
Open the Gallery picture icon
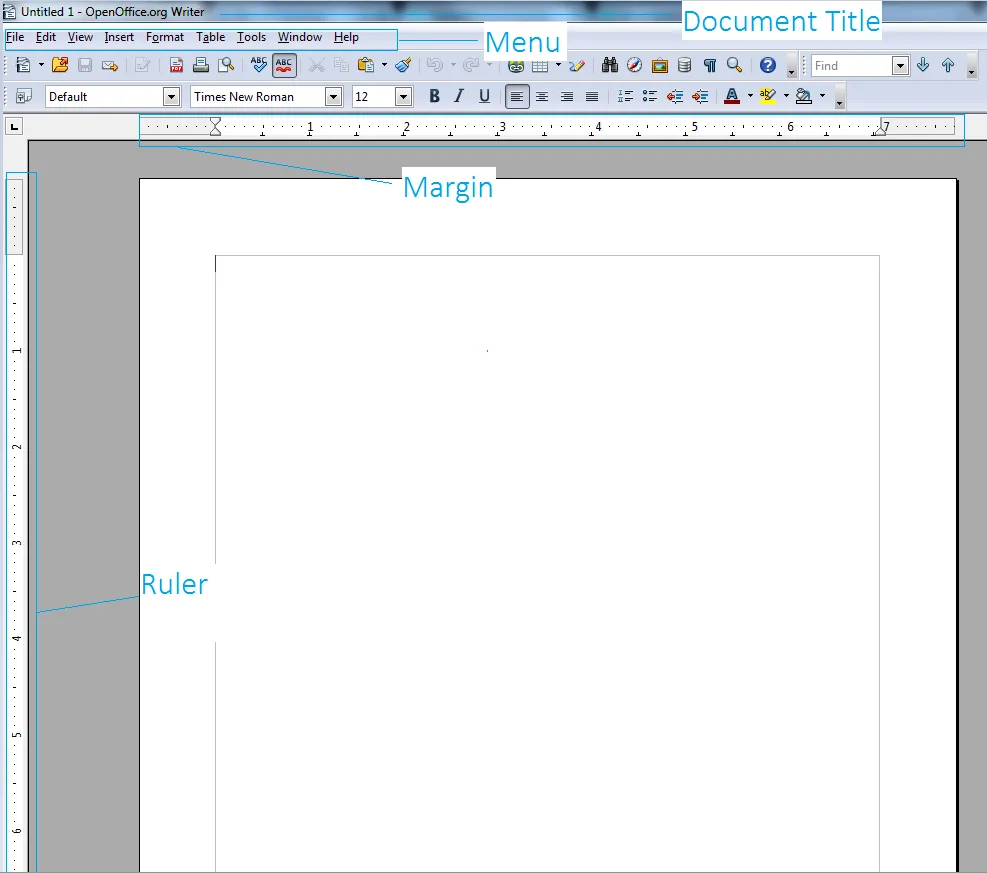[x=660, y=65]
